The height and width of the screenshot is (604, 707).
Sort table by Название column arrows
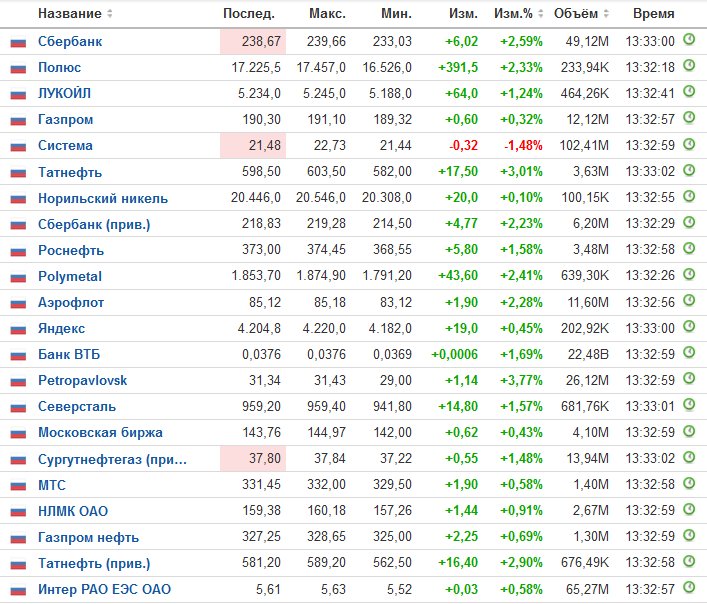coord(110,14)
